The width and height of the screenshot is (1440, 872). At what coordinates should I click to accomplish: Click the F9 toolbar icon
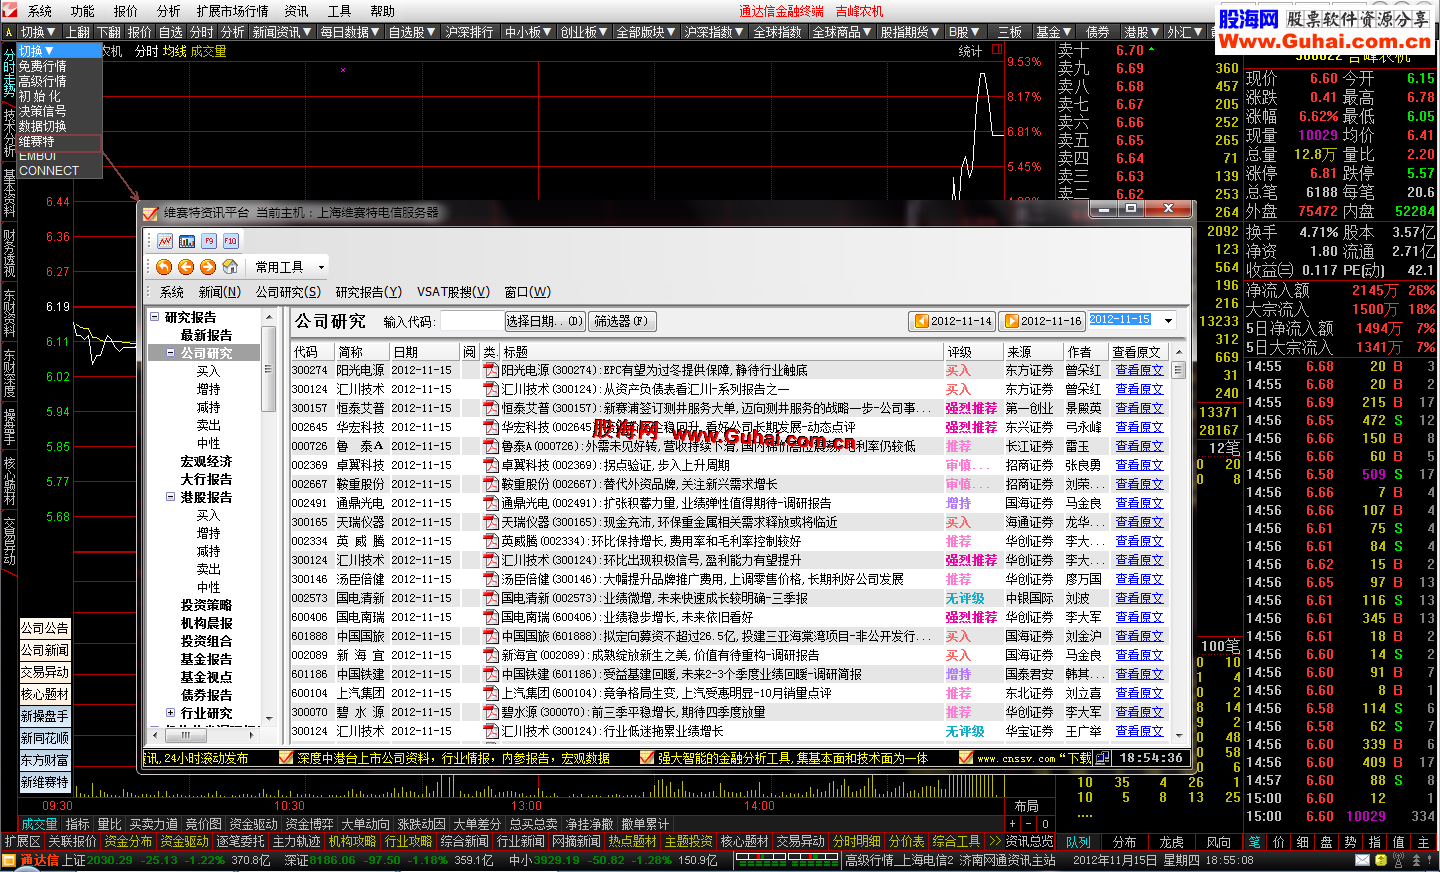(209, 241)
